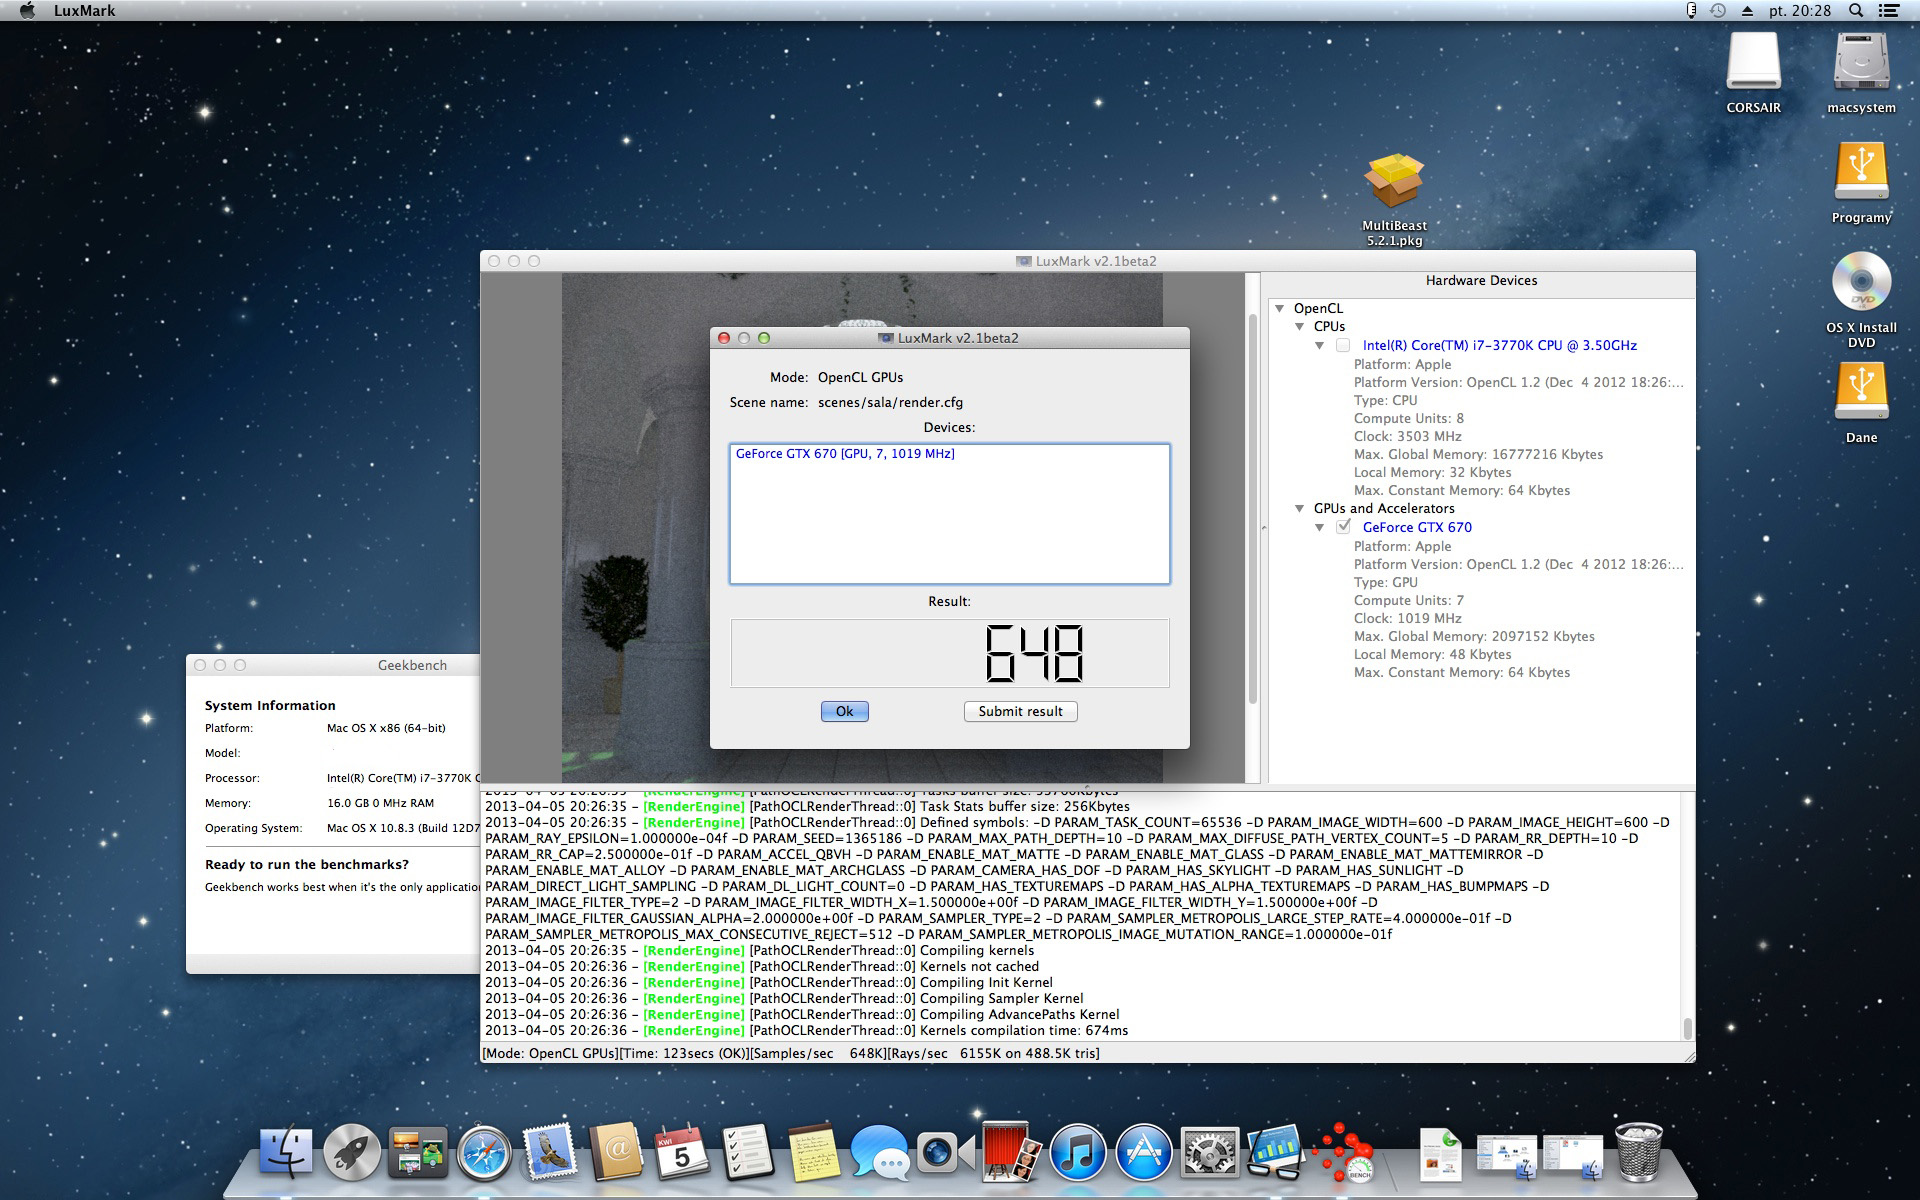Click the 648 result display

point(949,653)
